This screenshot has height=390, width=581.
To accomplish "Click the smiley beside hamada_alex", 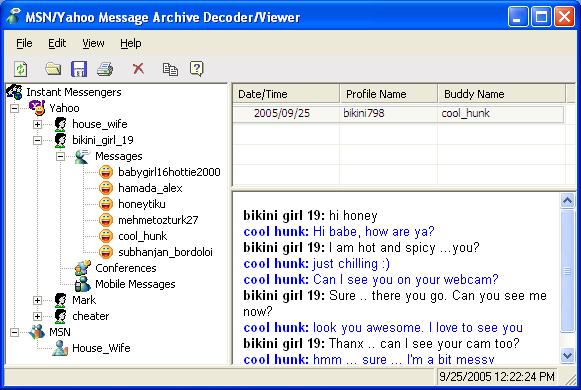I will [x=106, y=188].
